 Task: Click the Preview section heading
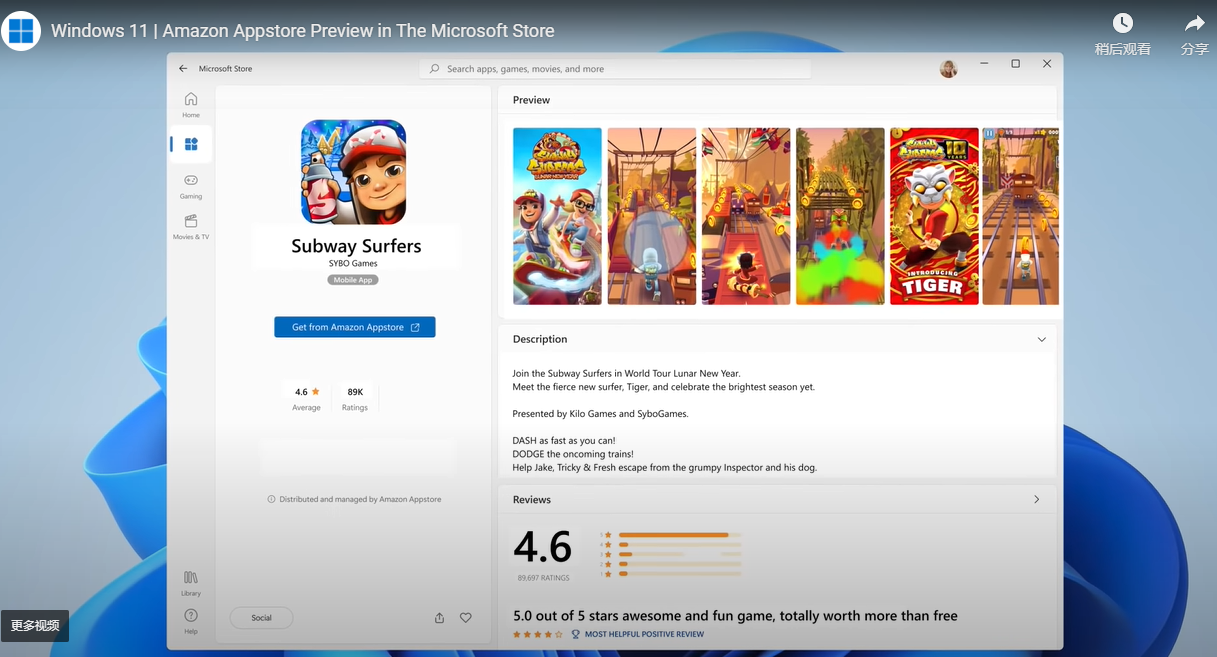(x=531, y=100)
